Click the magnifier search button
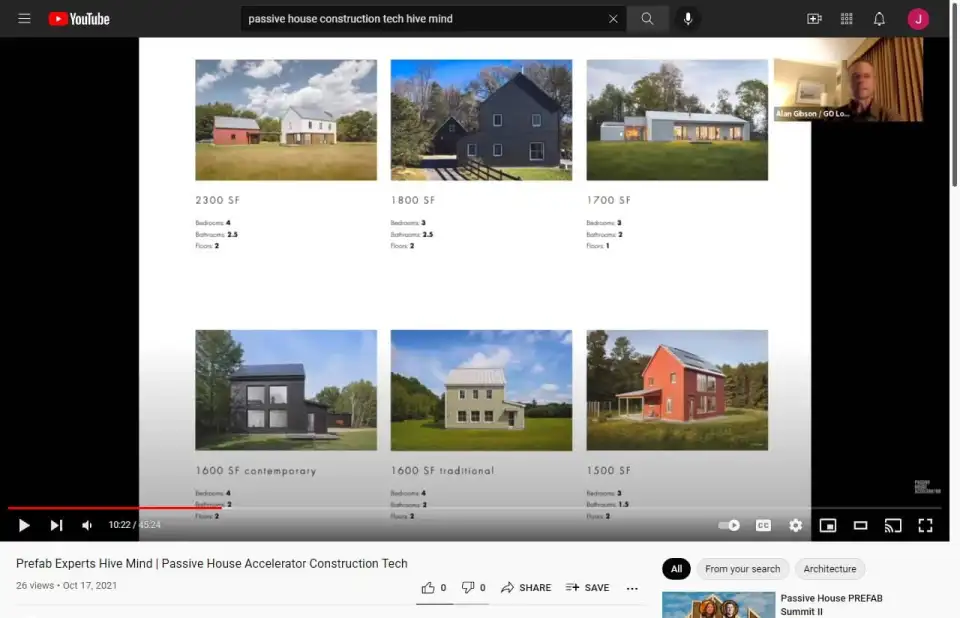The width and height of the screenshot is (960, 618). point(648,19)
